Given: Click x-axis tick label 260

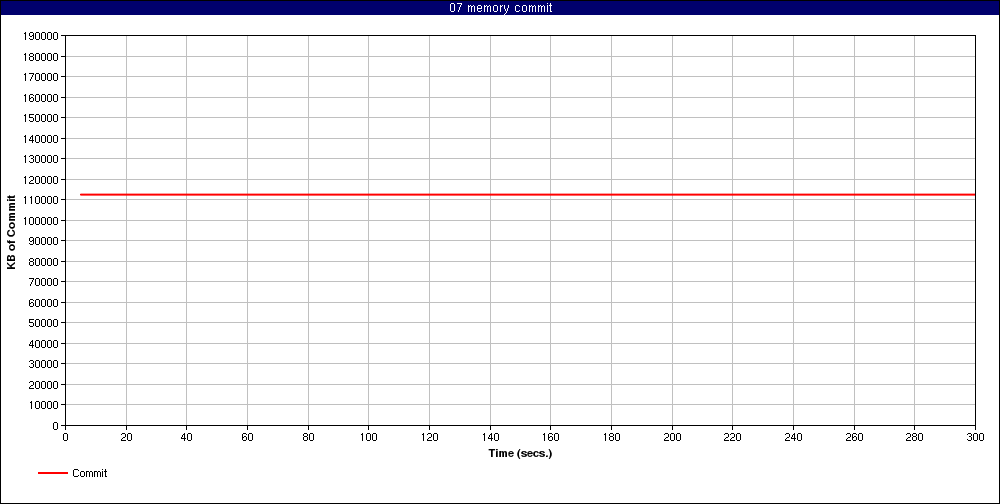Looking at the screenshot, I should [854, 437].
